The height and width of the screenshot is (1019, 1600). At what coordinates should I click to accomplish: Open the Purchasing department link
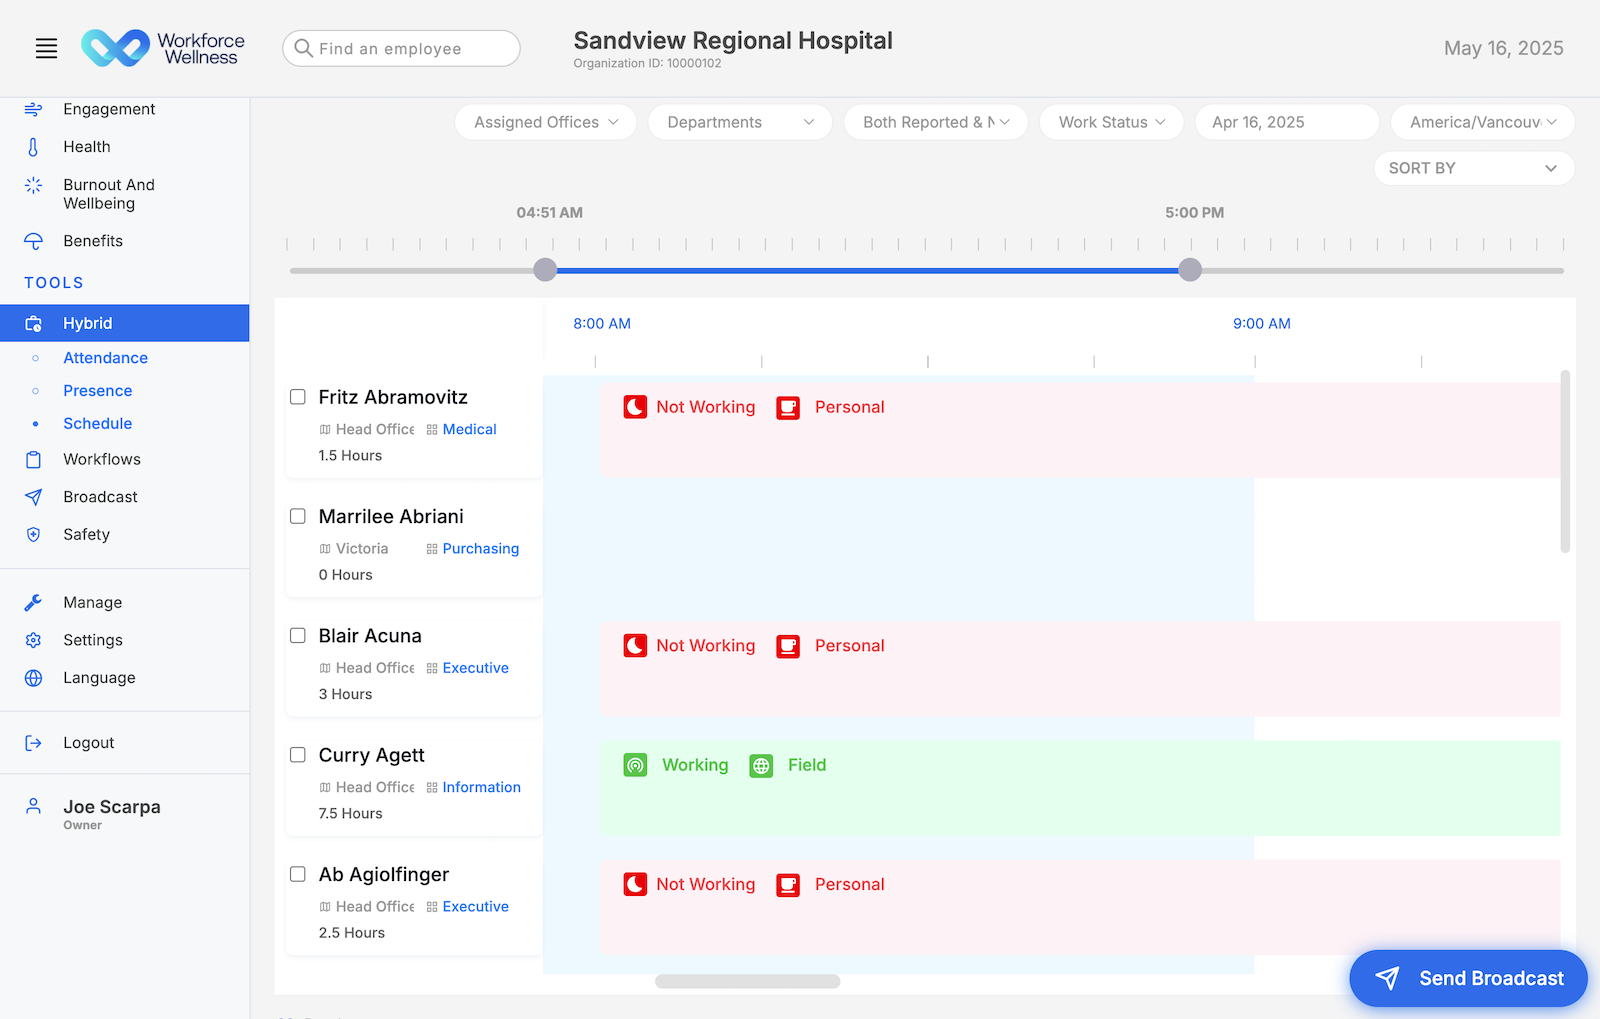tap(481, 548)
